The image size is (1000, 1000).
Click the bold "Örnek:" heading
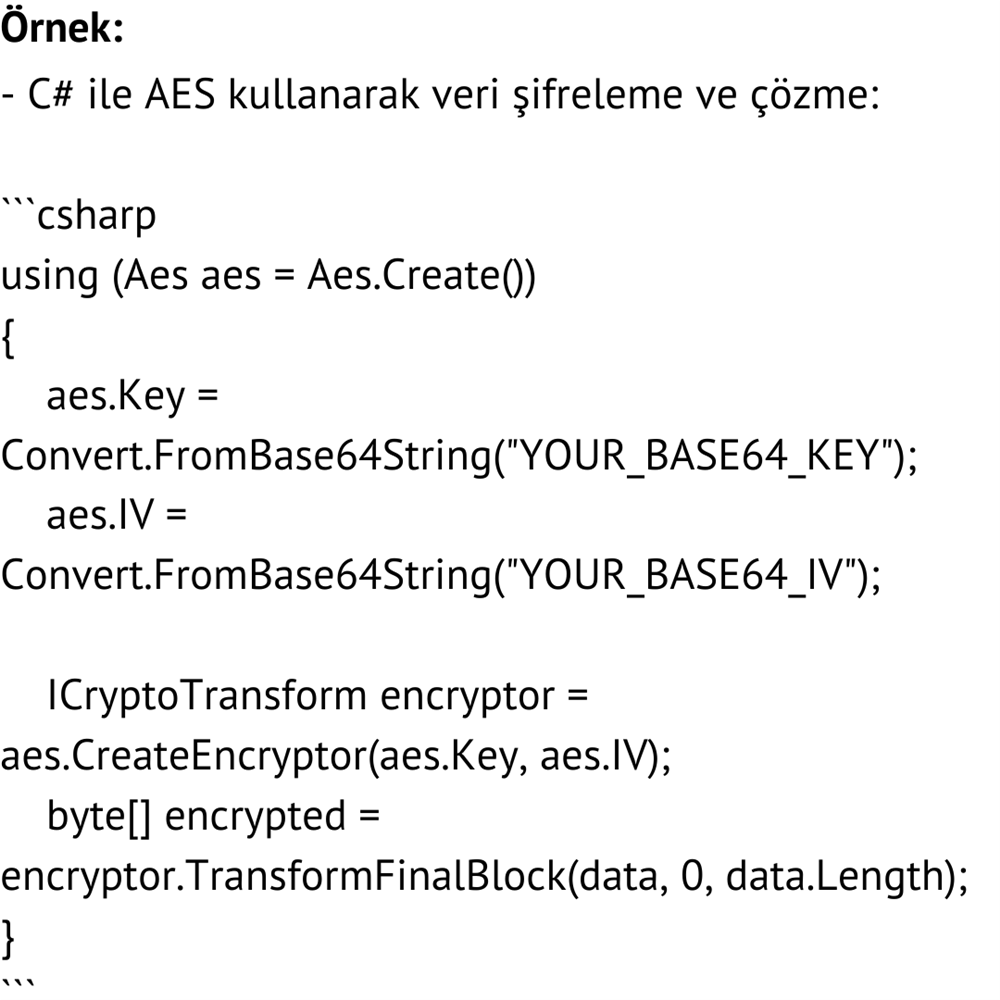[x=62, y=29]
